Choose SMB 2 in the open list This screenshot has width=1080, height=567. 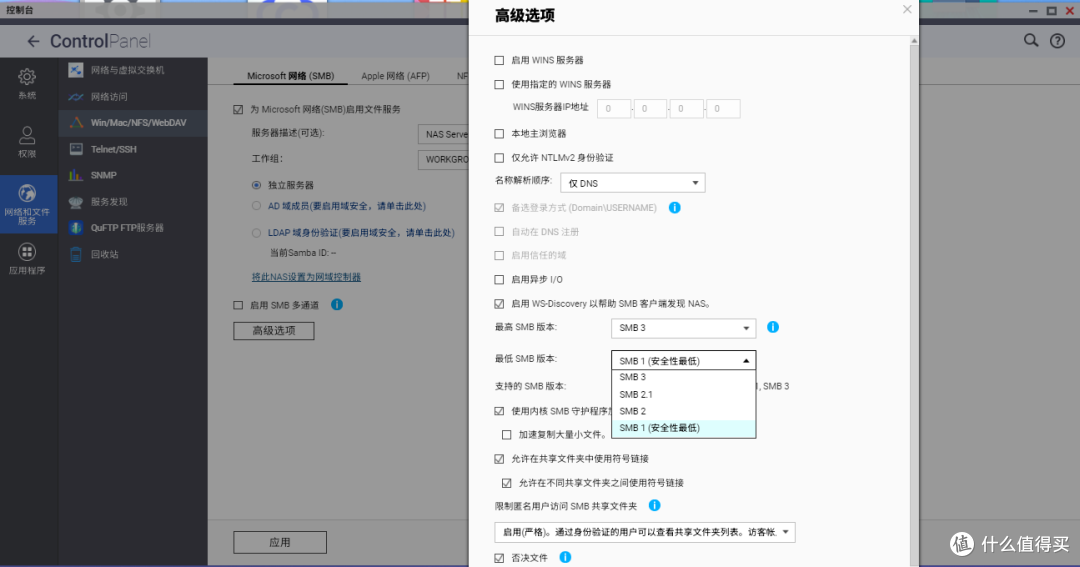coord(683,411)
